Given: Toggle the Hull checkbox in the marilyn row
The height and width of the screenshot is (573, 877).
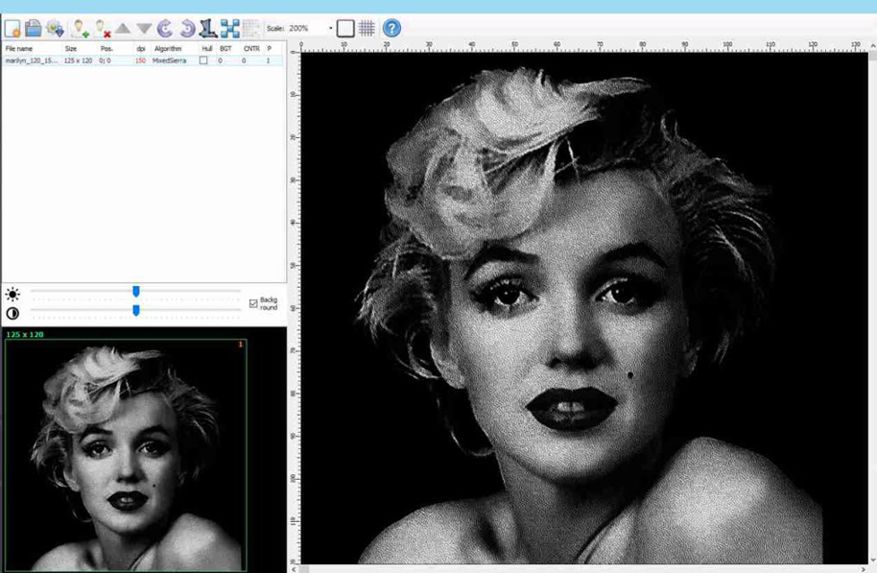Looking at the screenshot, I should (204, 60).
